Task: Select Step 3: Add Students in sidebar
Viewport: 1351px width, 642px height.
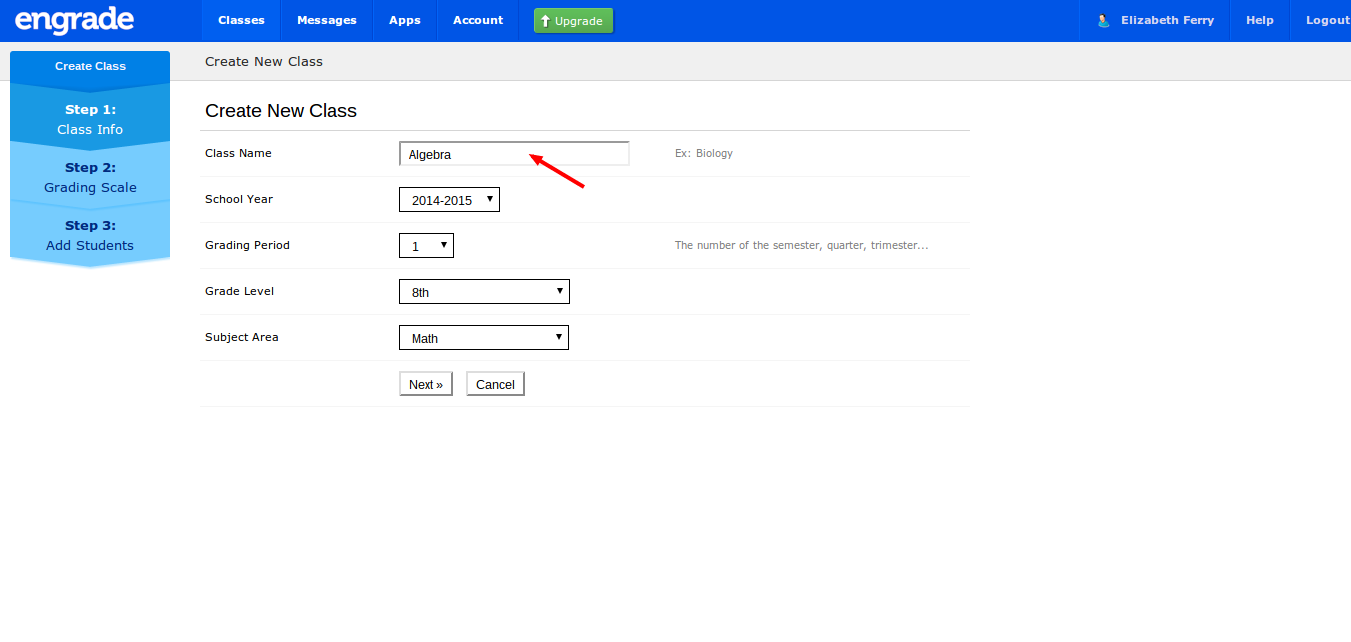Action: pyautogui.click(x=90, y=235)
